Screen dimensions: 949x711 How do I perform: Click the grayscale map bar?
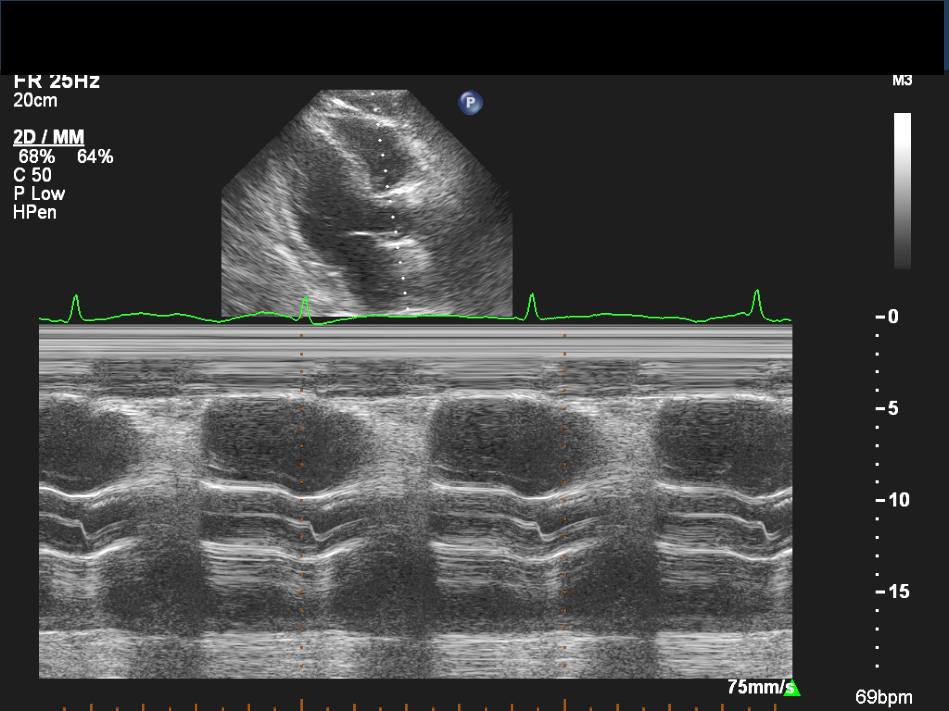902,190
